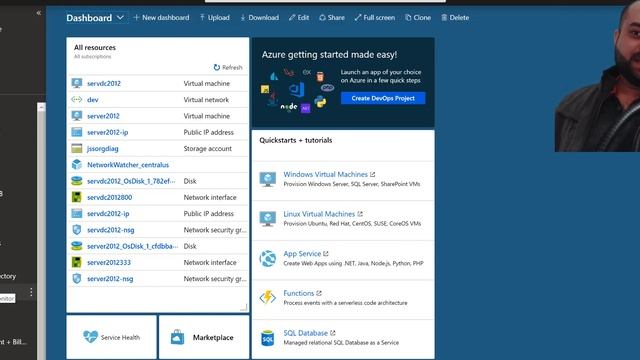Open server2012-ip resource link
This screenshot has width=640, height=360.
pyautogui.click(x=107, y=132)
